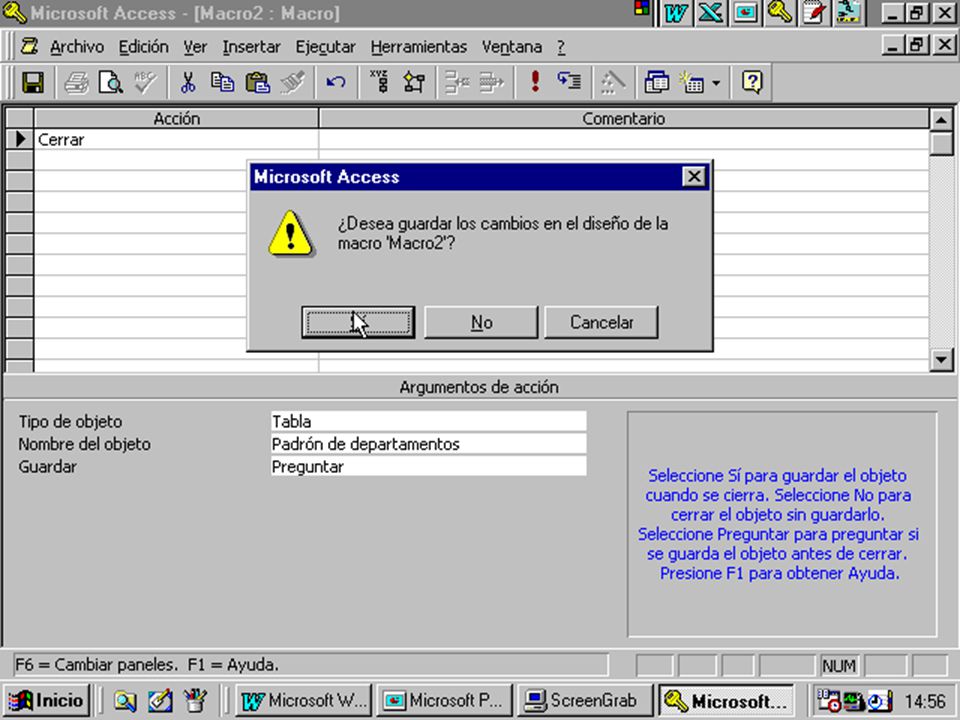
Task: Close the Microsoft Access dialog with X
Action: 694,177
